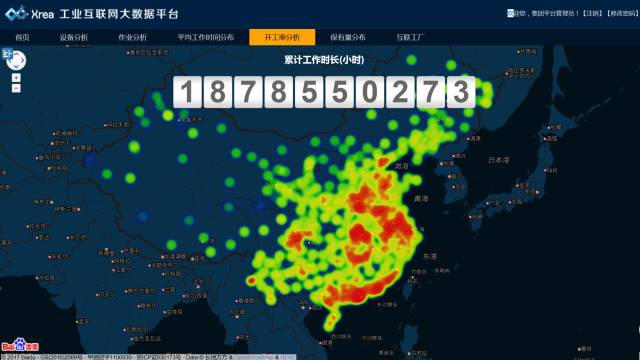The image size is (640, 360).
Task: Open the 保有量分布 tab
Action: pyautogui.click(x=348, y=37)
